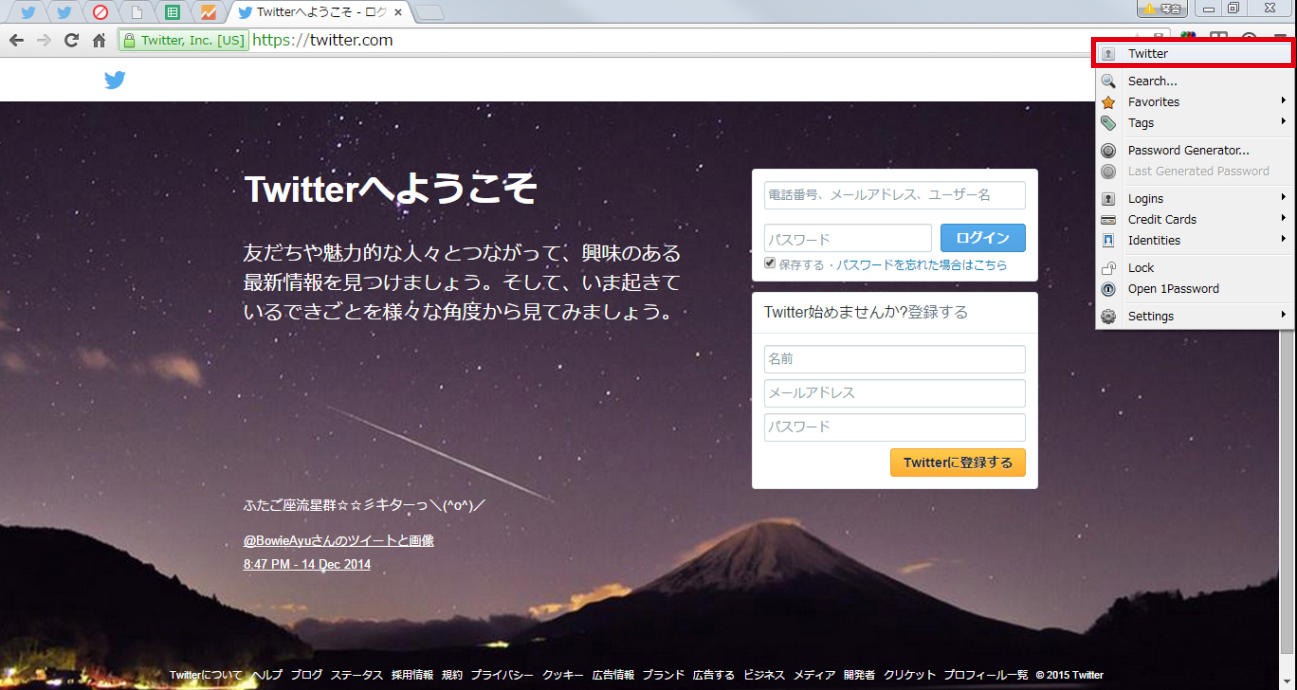1297x690 pixels.
Task: Click the dial icon beside Password Generator
Action: point(1108,151)
